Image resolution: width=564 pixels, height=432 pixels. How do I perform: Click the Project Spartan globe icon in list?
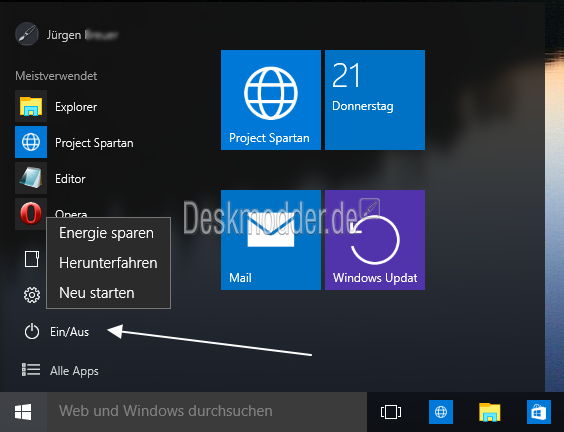tap(31, 142)
